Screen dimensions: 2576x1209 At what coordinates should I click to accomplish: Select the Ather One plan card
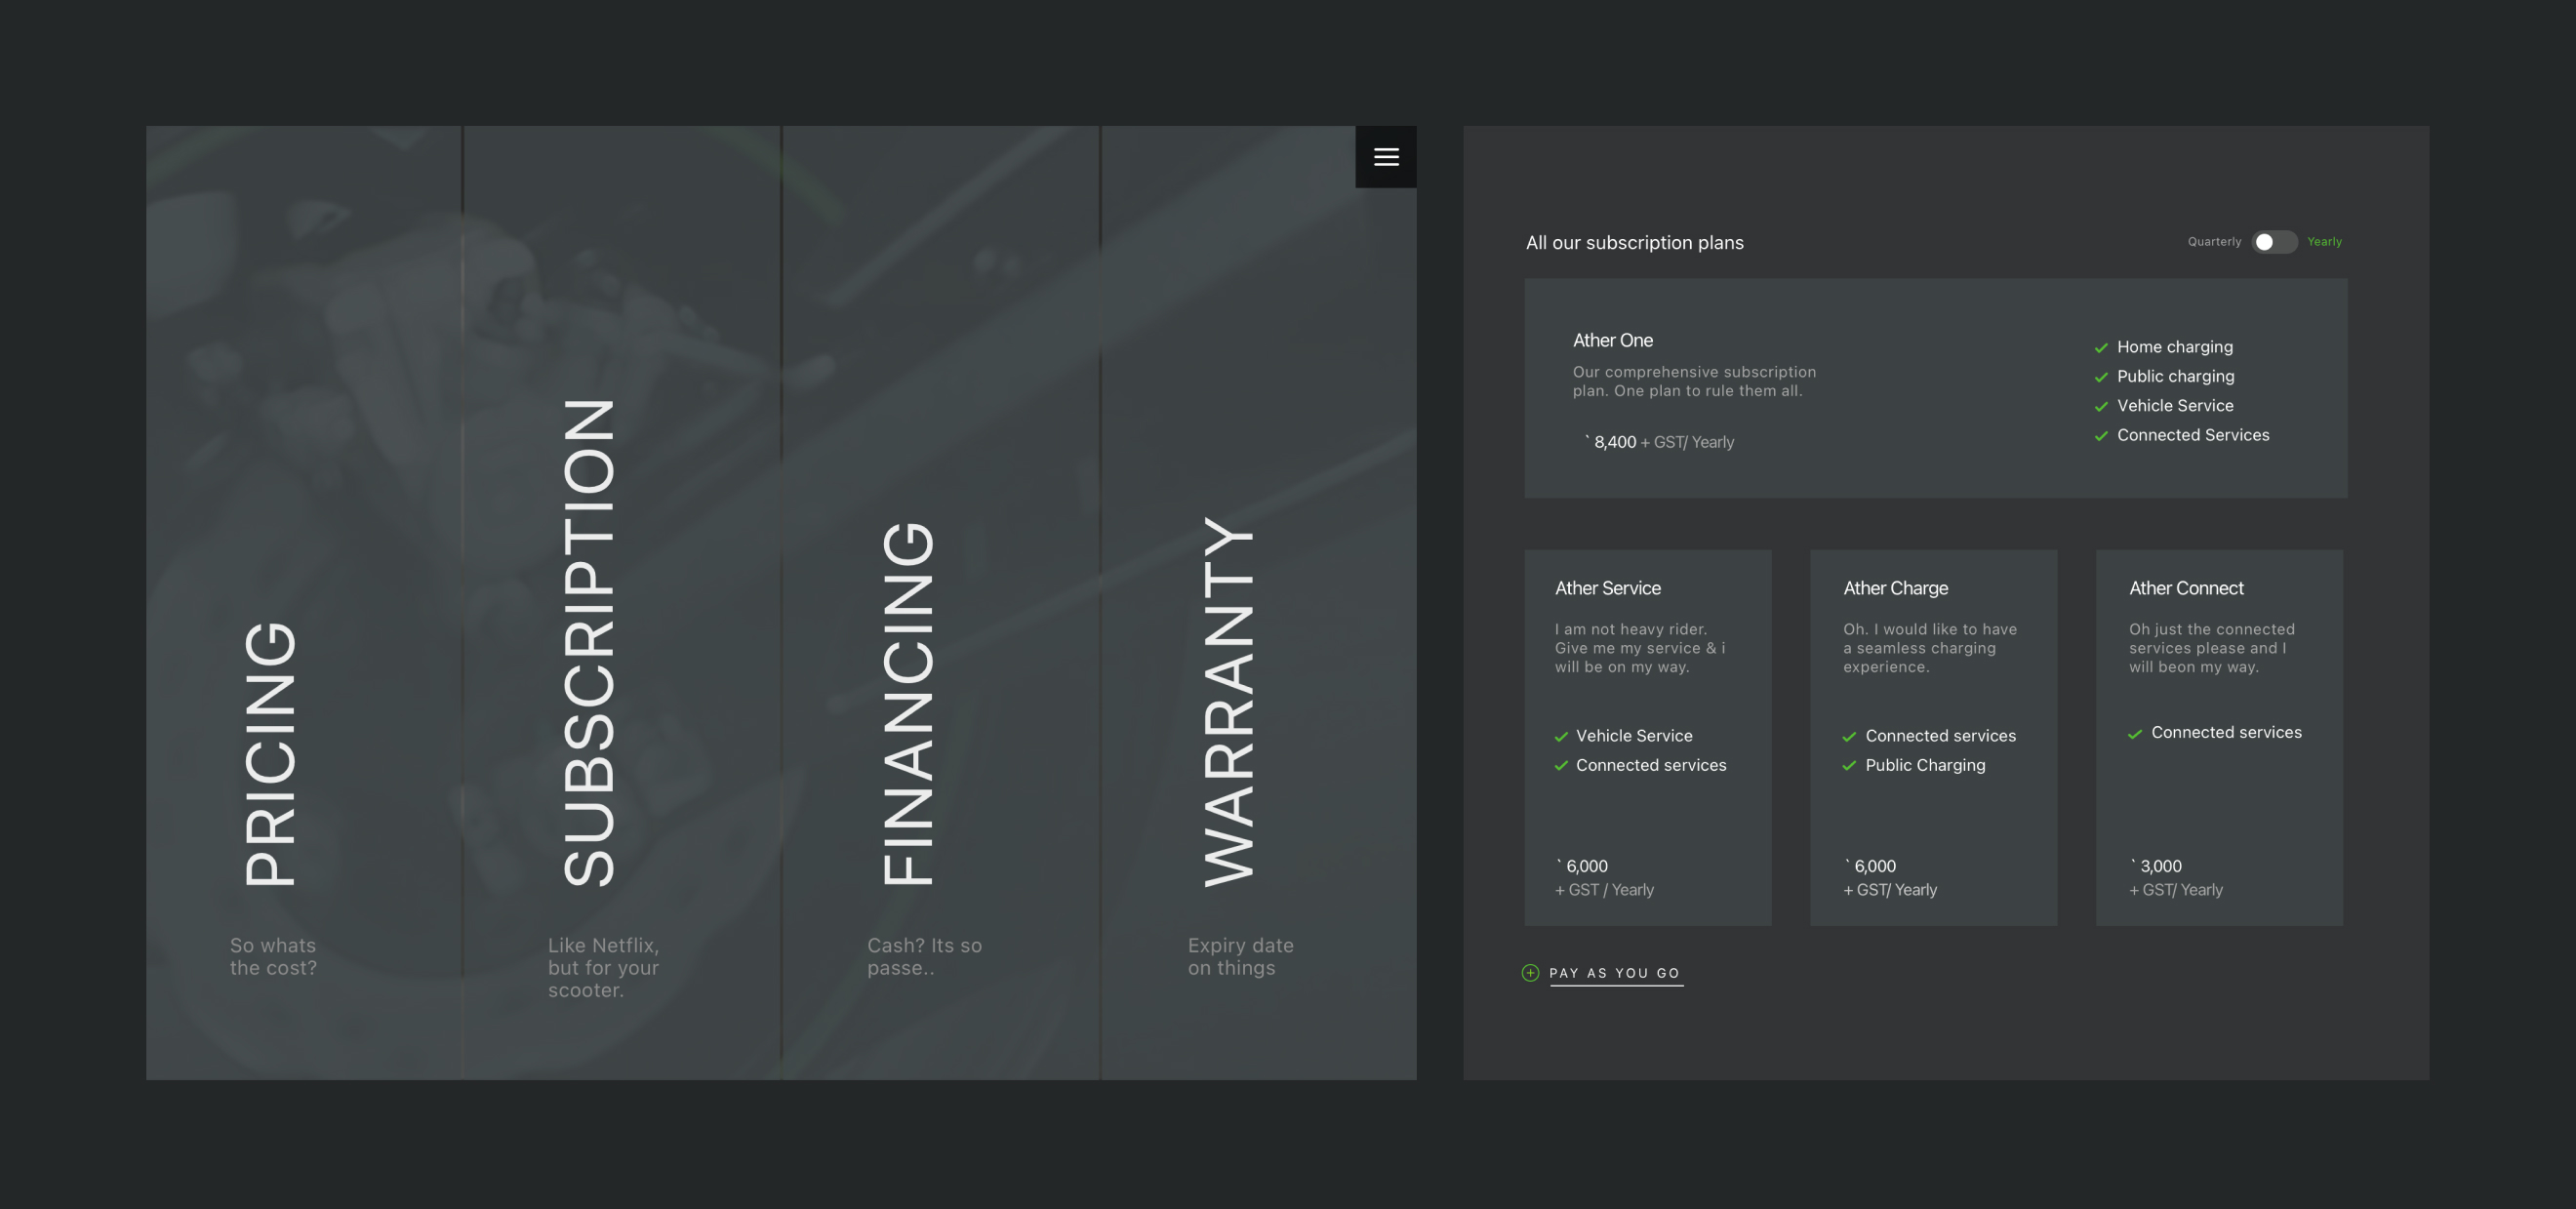tap(1935, 388)
